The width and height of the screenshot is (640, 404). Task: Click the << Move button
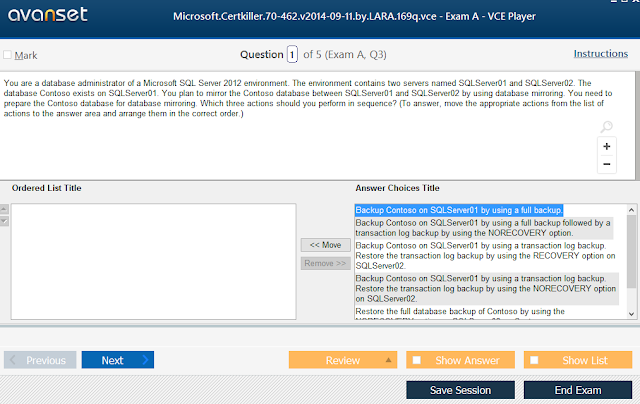(325, 245)
